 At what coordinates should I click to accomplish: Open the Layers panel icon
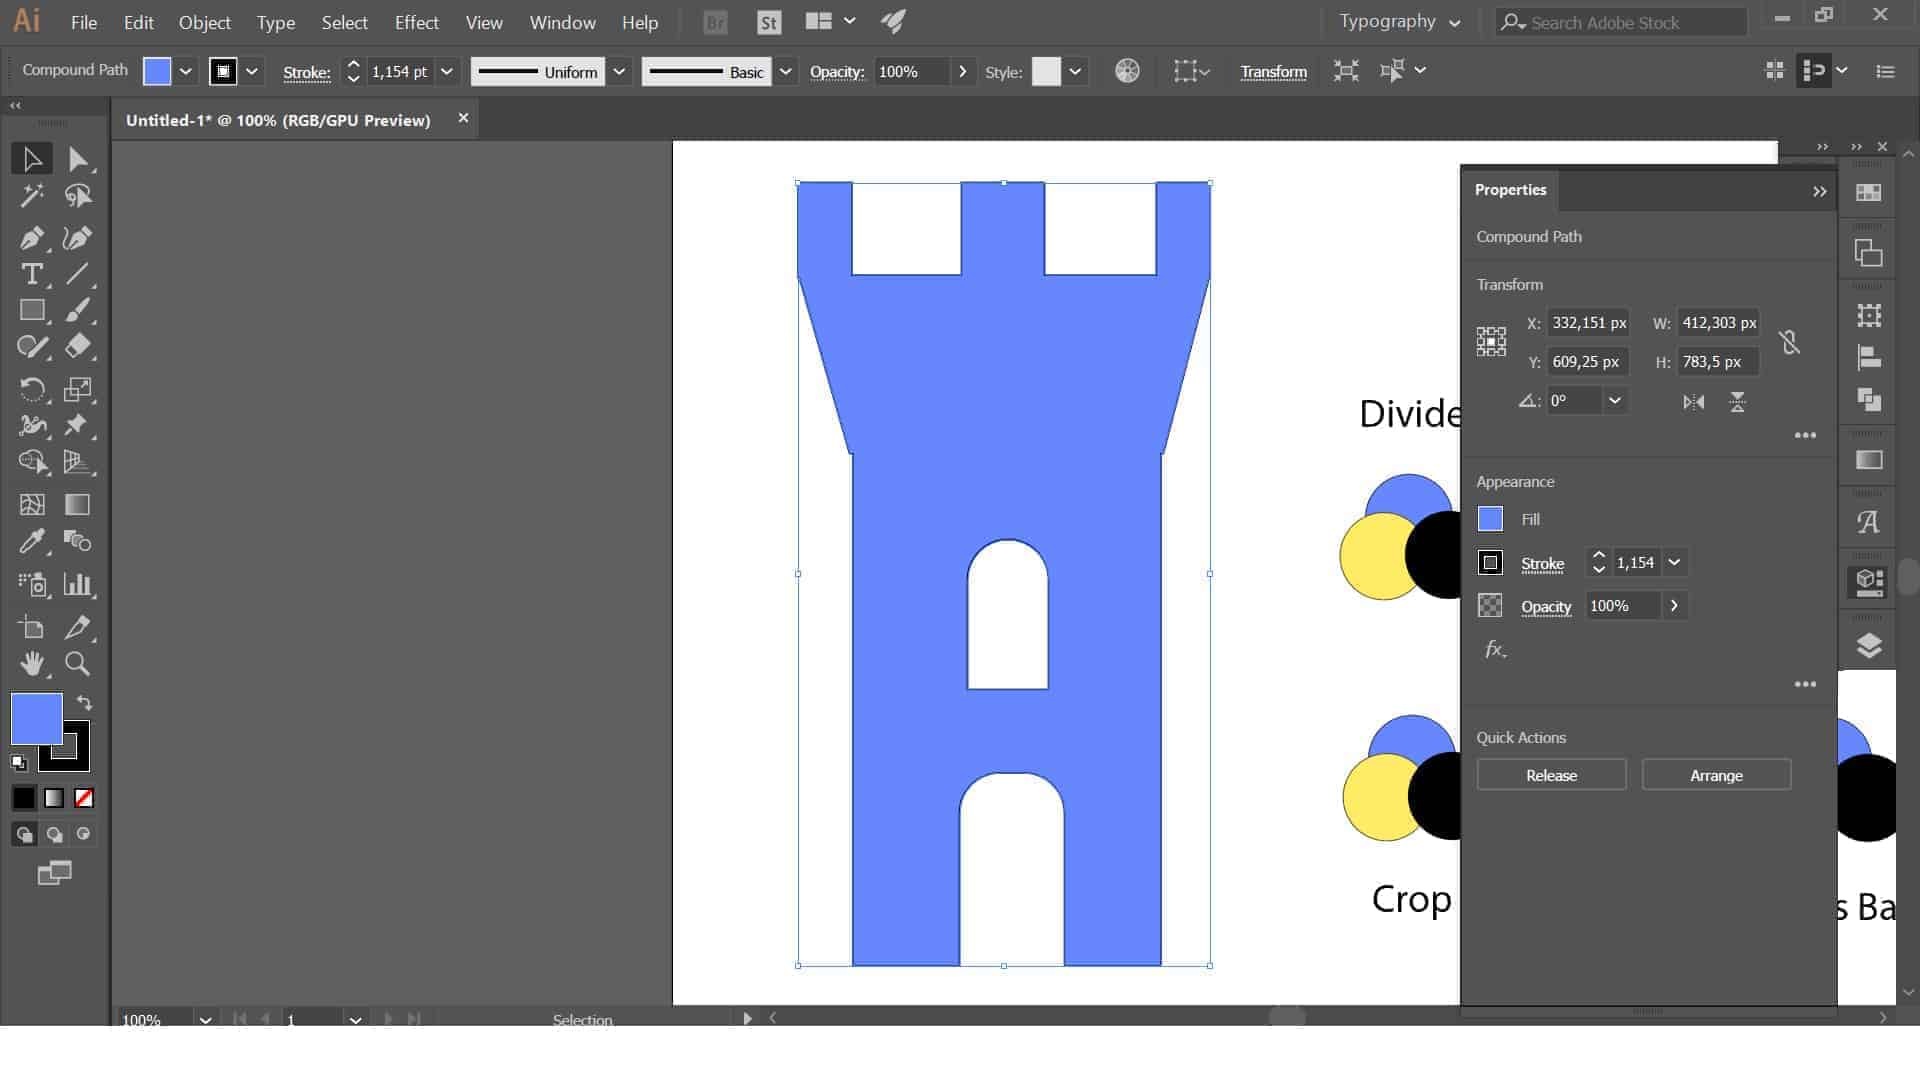(x=1869, y=646)
